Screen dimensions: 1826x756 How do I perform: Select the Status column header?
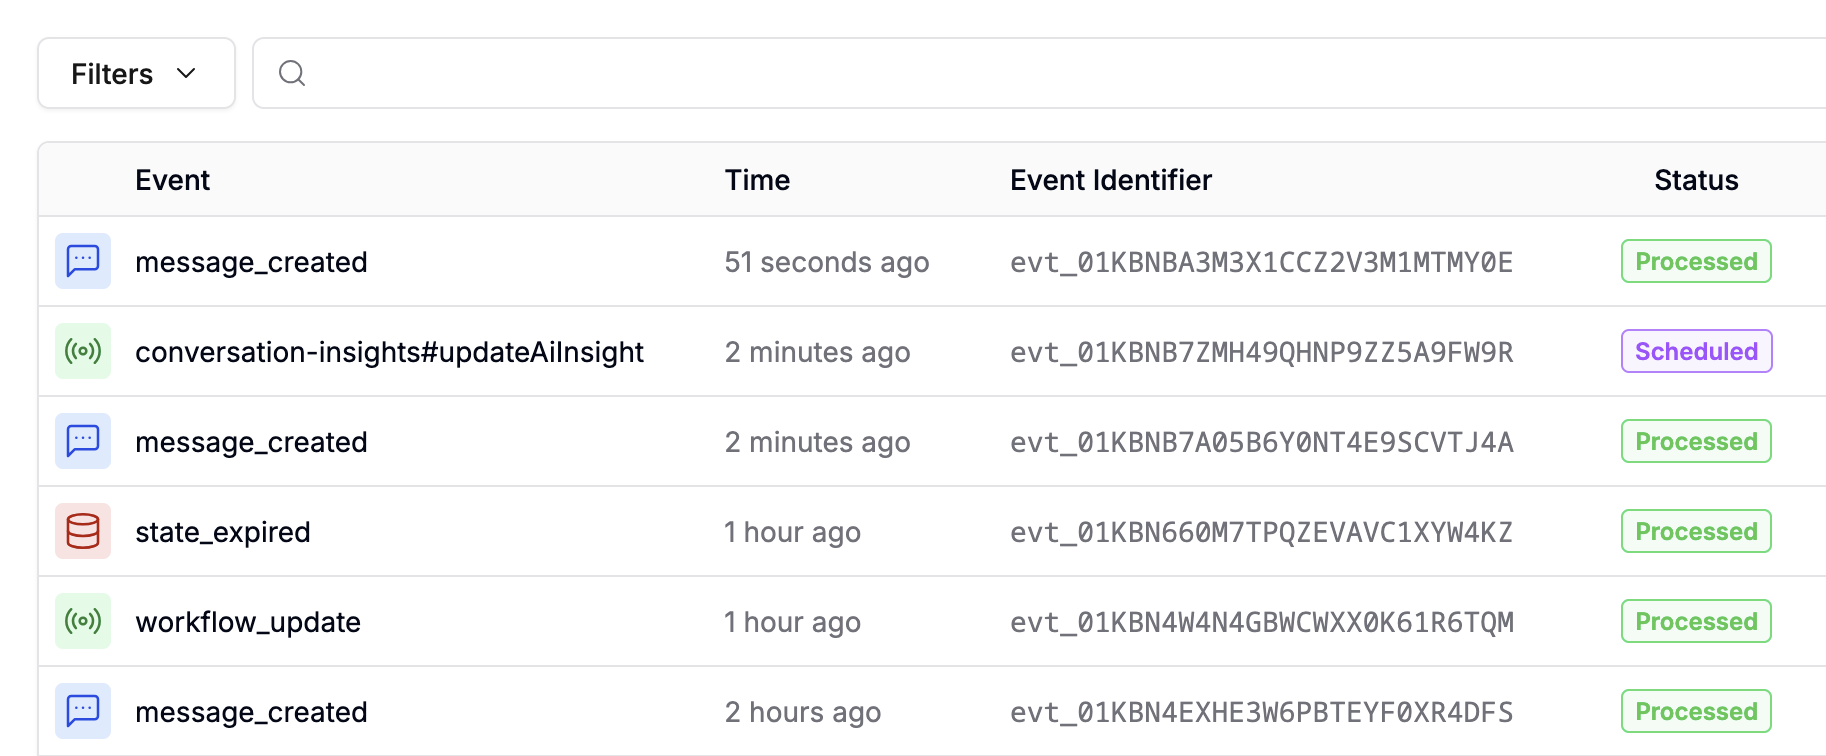point(1695,180)
